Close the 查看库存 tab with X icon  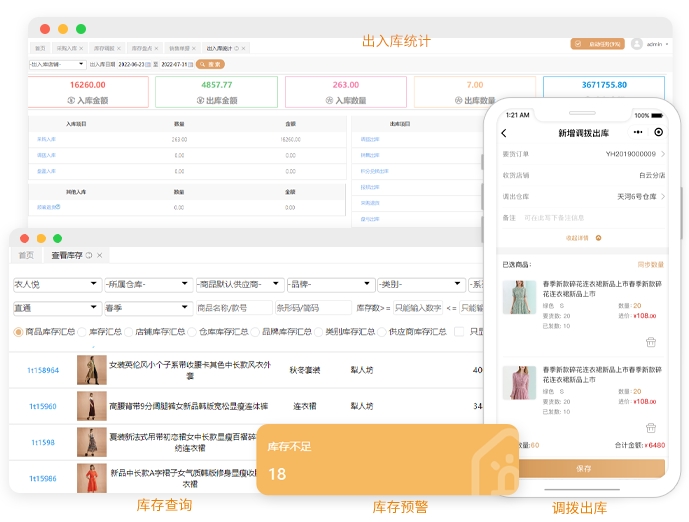pyautogui.click(x=99, y=256)
